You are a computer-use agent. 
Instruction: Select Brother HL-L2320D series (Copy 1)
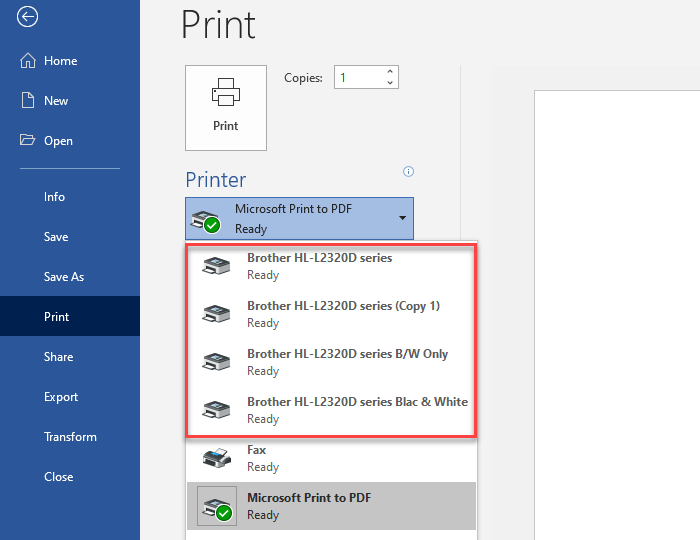point(331,314)
